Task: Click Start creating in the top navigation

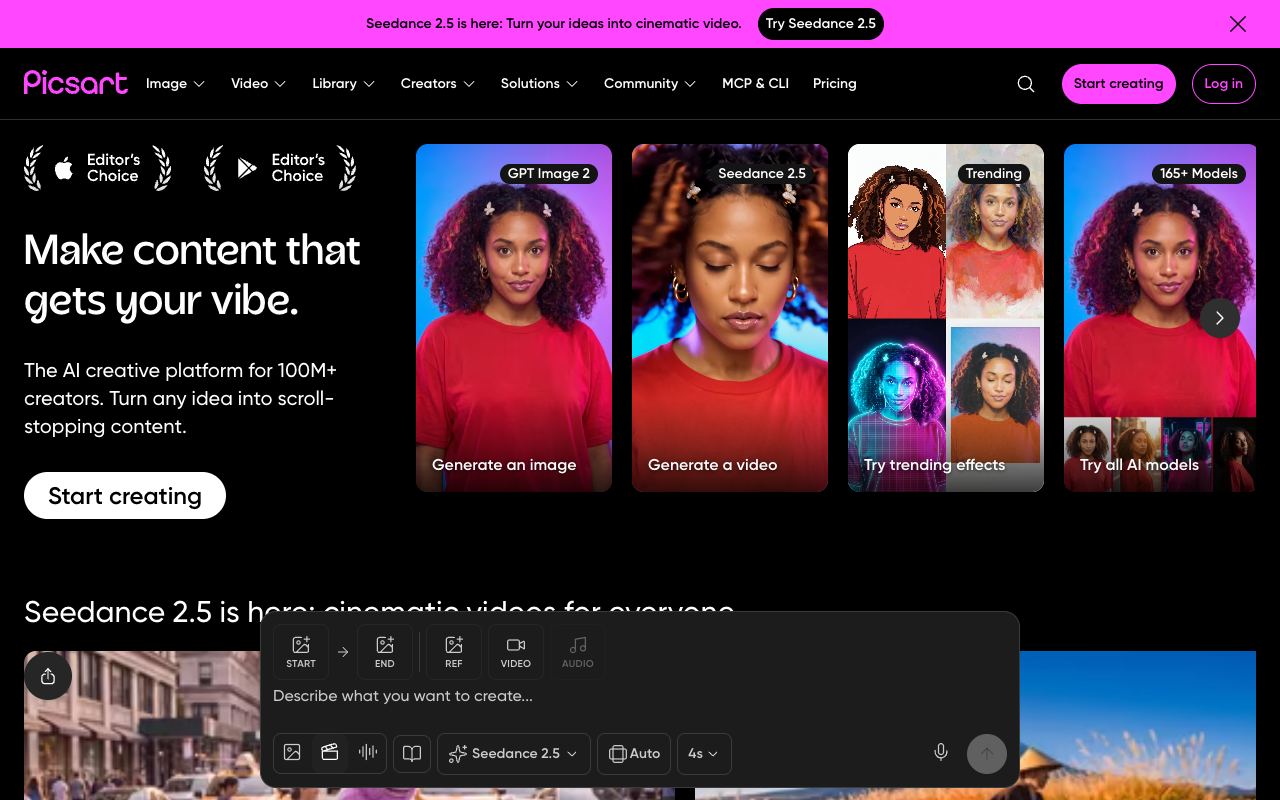Action: [1119, 84]
